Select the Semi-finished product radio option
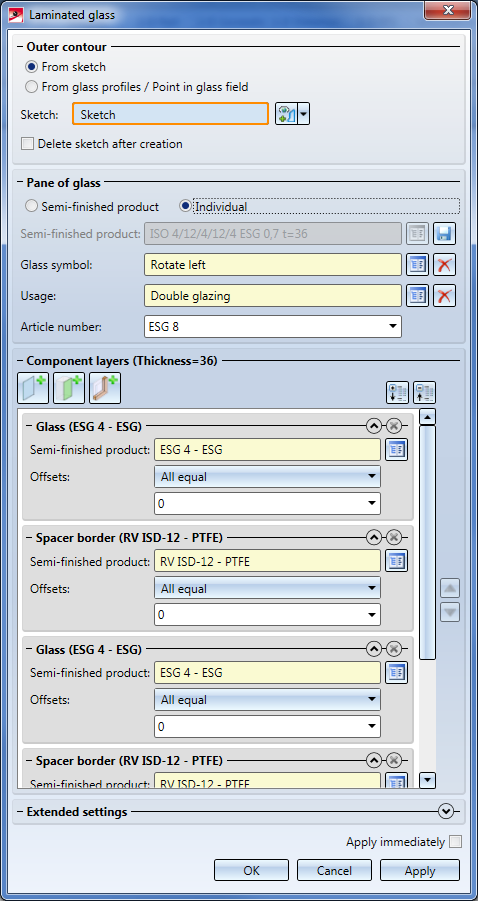Viewport: 478px width, 901px height. [32, 206]
